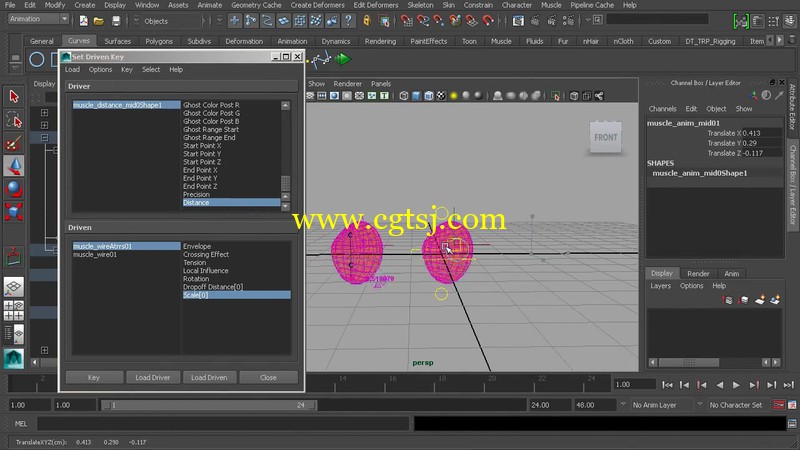
Task: Activate the Lasso select tool
Action: tap(14, 120)
